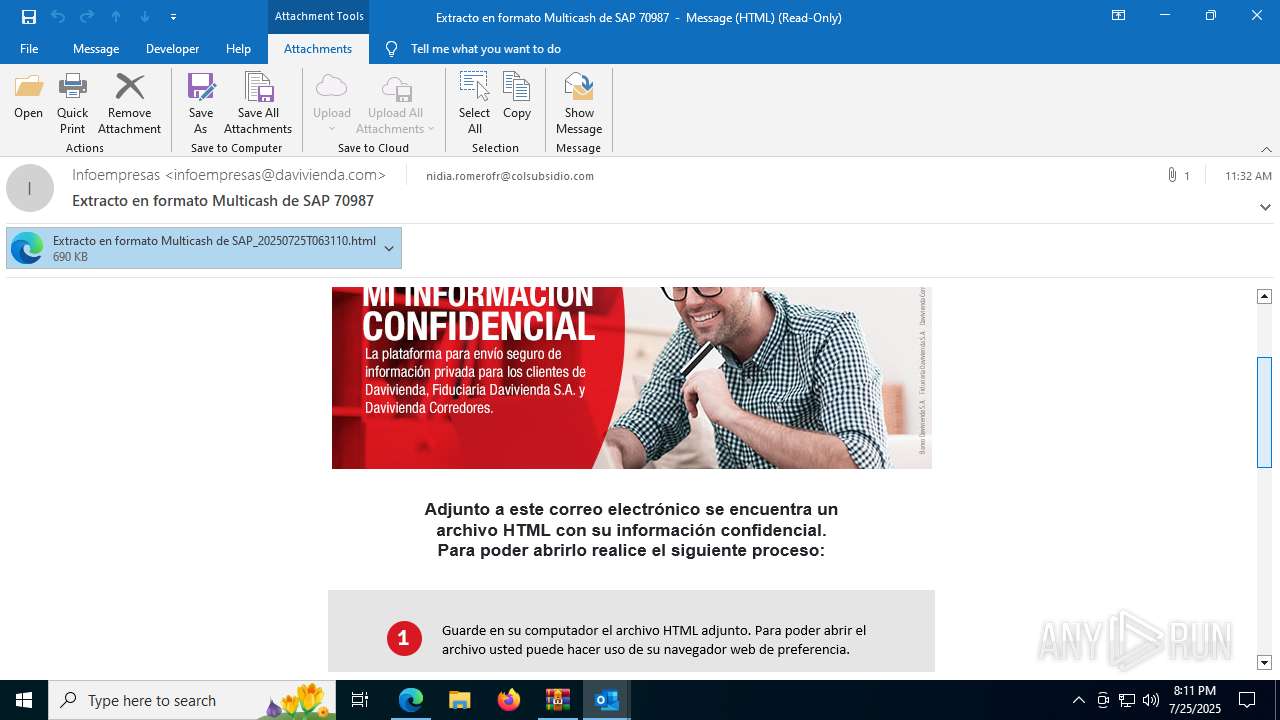Click the Redo arrow in quick access toolbar
Screen dimensions: 1280x720
[87, 17]
